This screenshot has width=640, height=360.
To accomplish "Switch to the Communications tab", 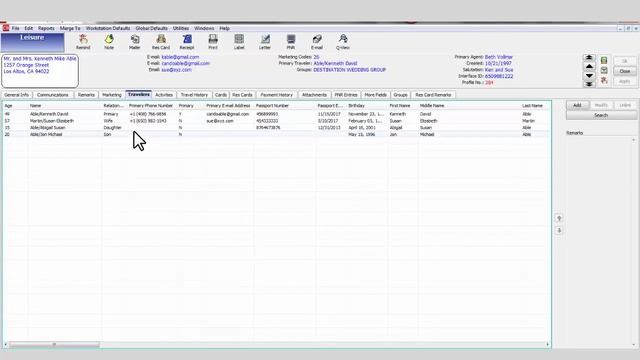I will click(53, 95).
